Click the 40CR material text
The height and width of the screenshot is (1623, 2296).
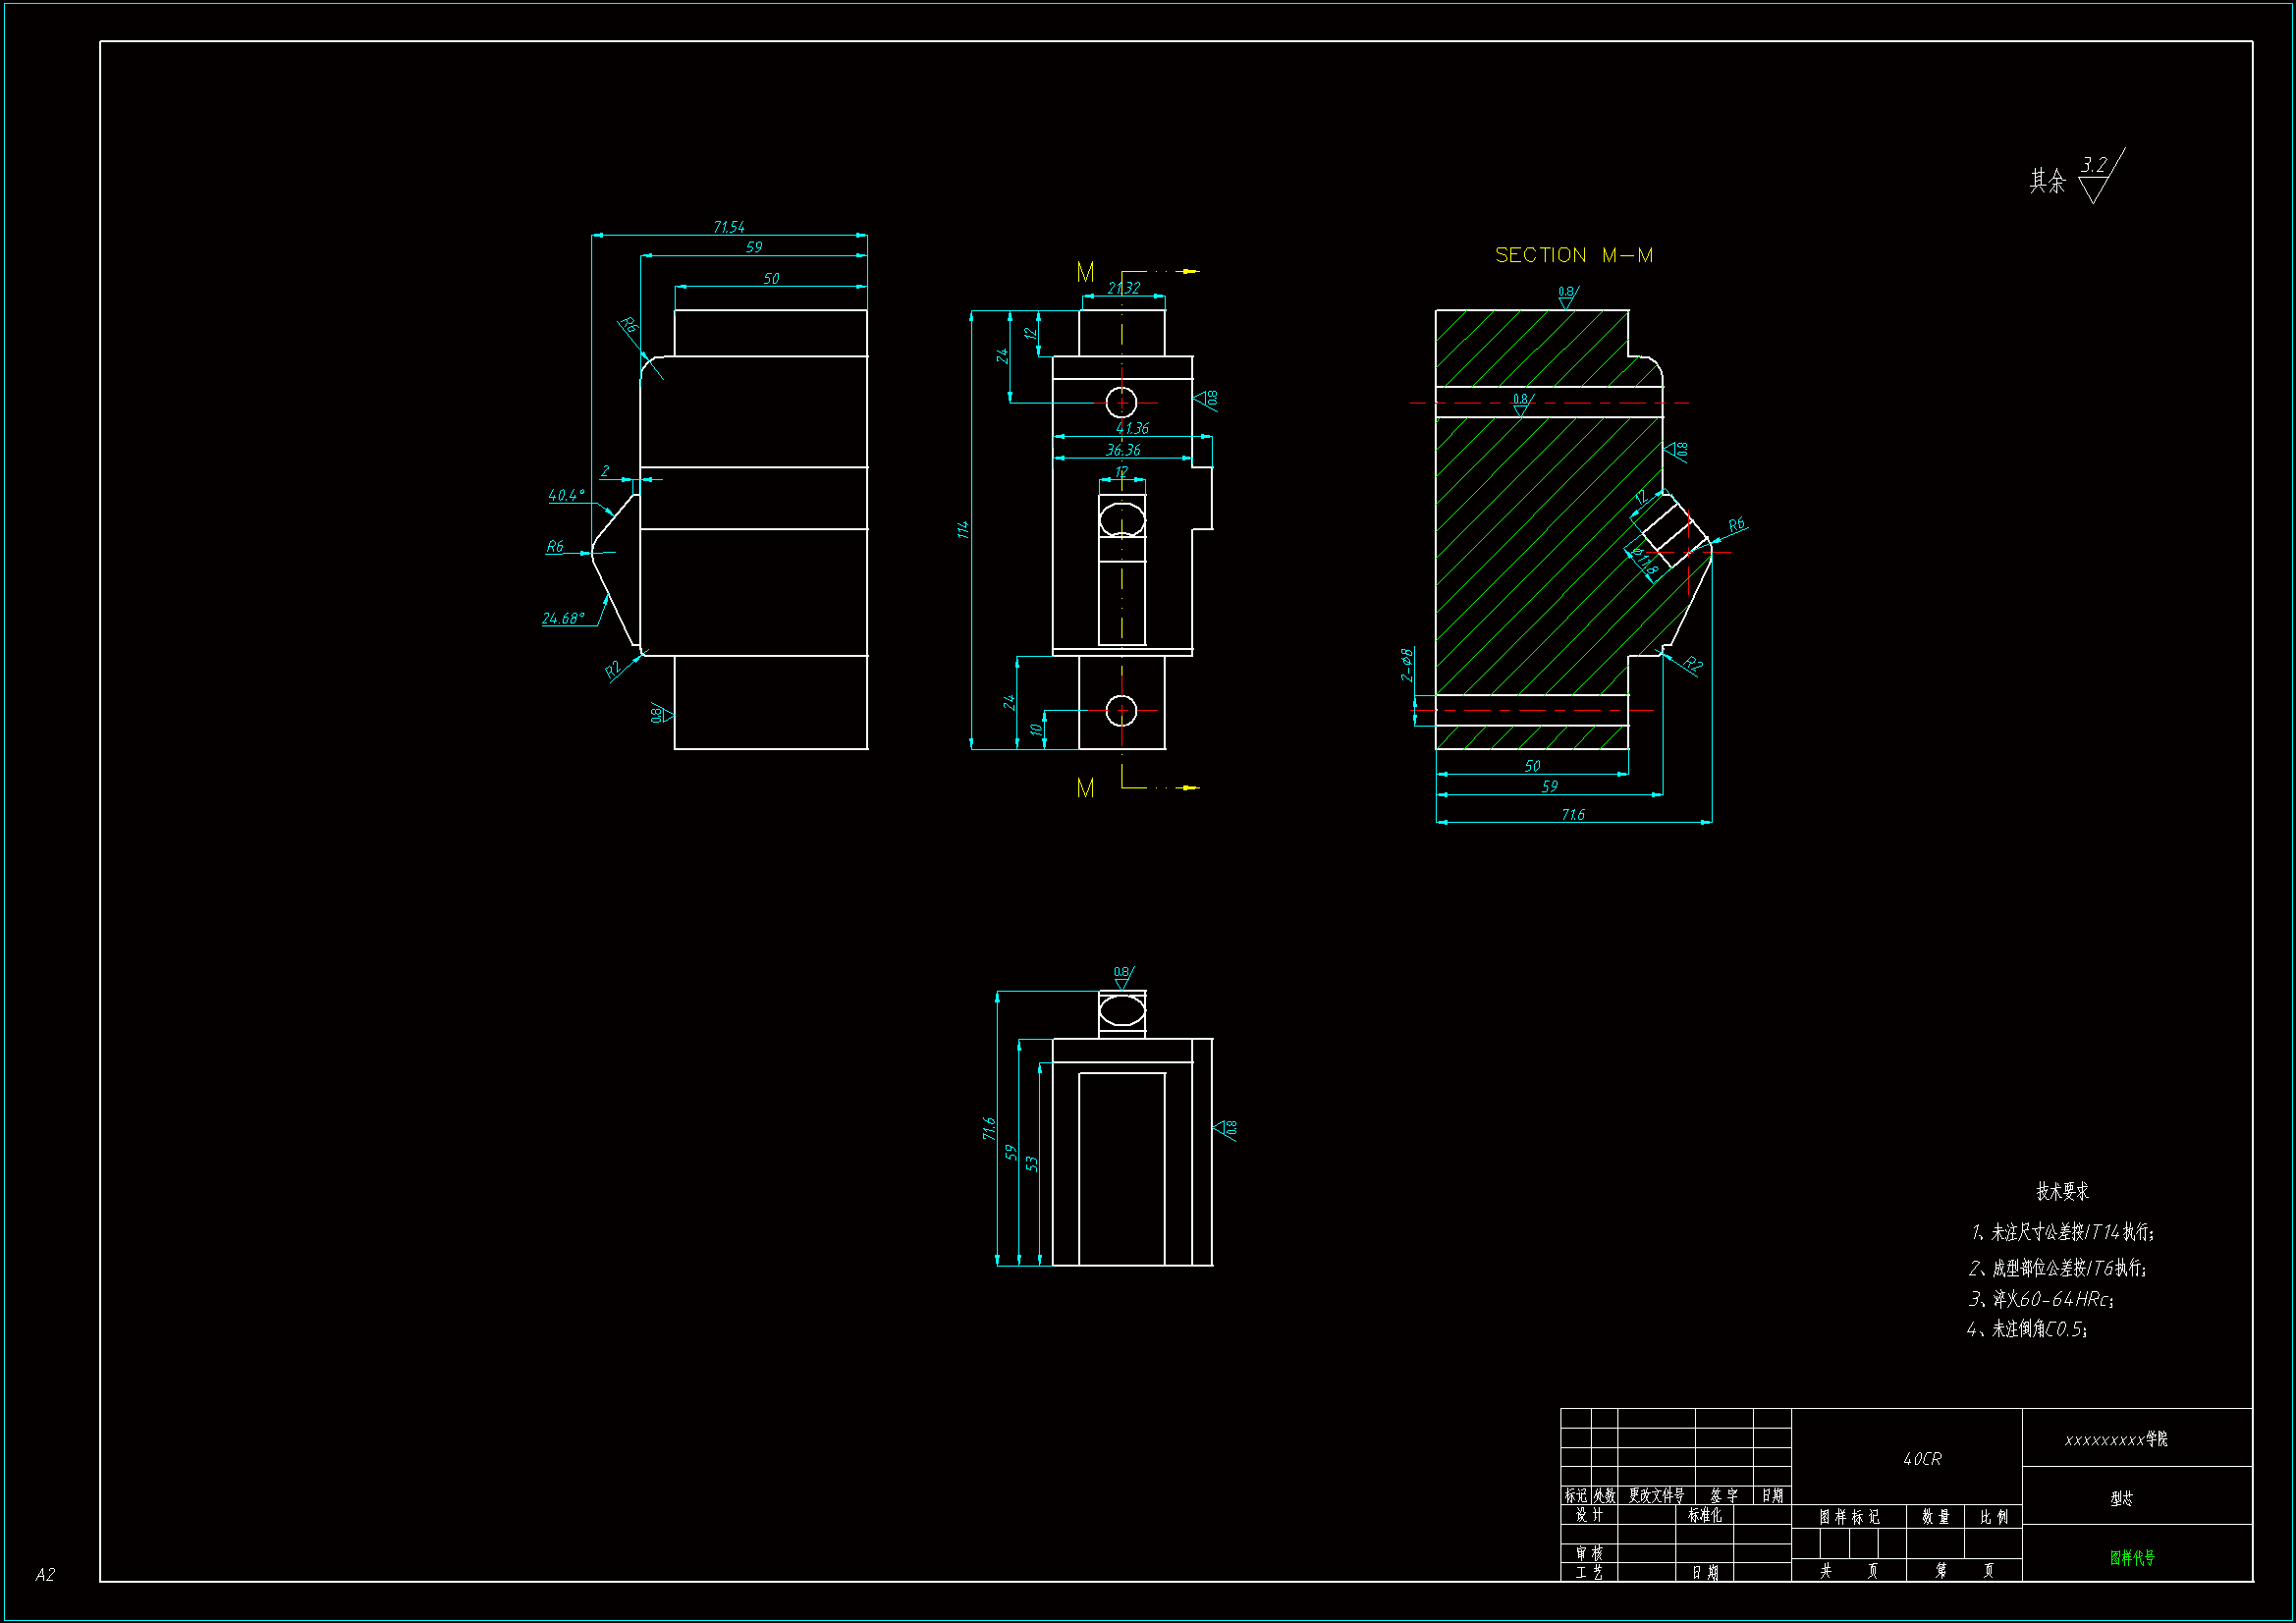tap(1921, 1459)
